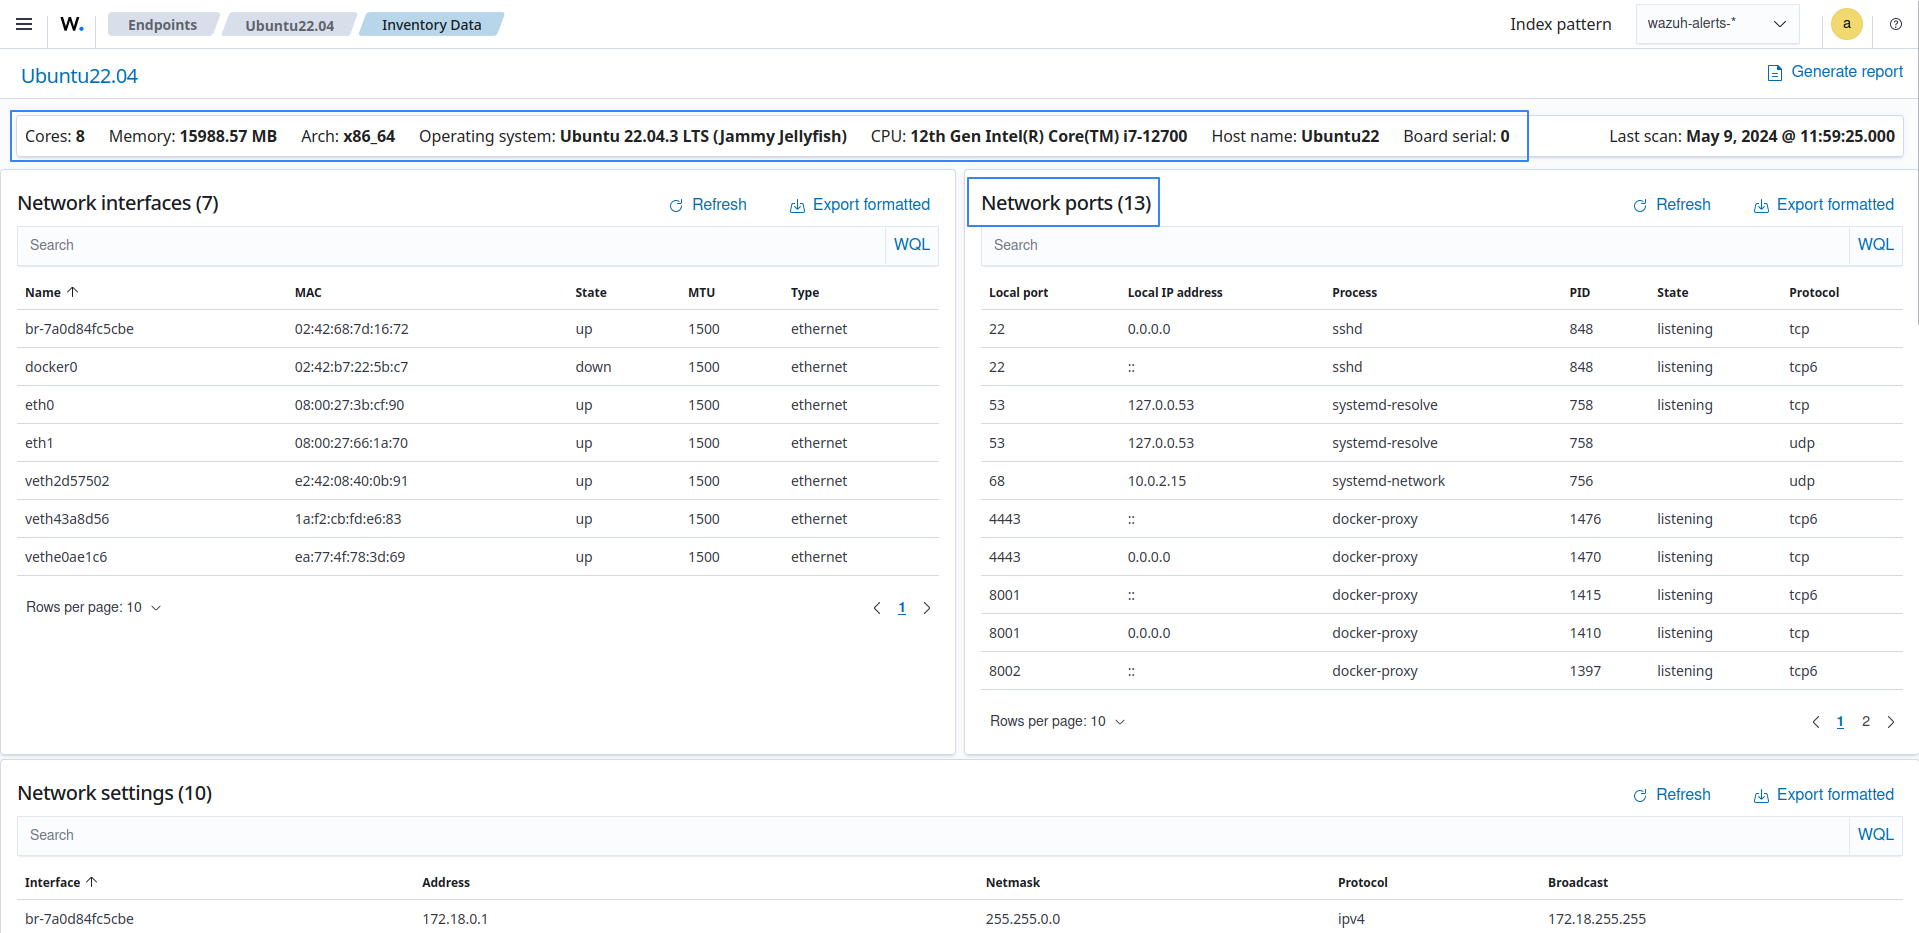Click Export formatted in Network settings

point(1835,794)
